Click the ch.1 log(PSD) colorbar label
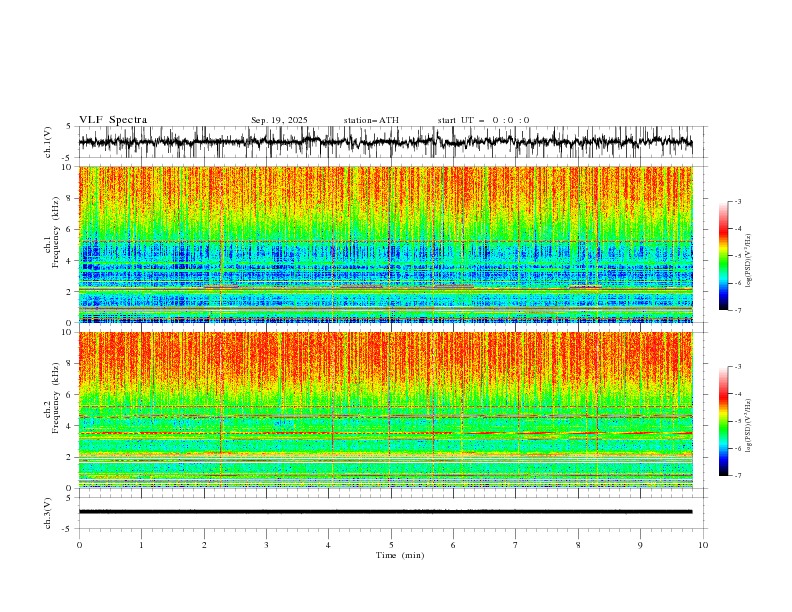Screen dimensions: 792x612 [750, 261]
